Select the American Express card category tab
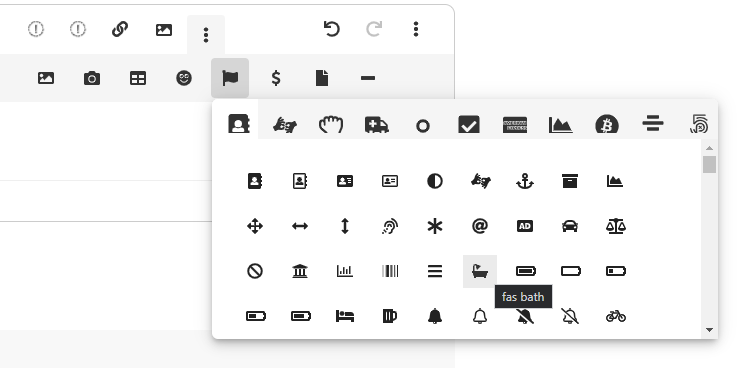The height and width of the screenshot is (384, 752). coord(515,125)
